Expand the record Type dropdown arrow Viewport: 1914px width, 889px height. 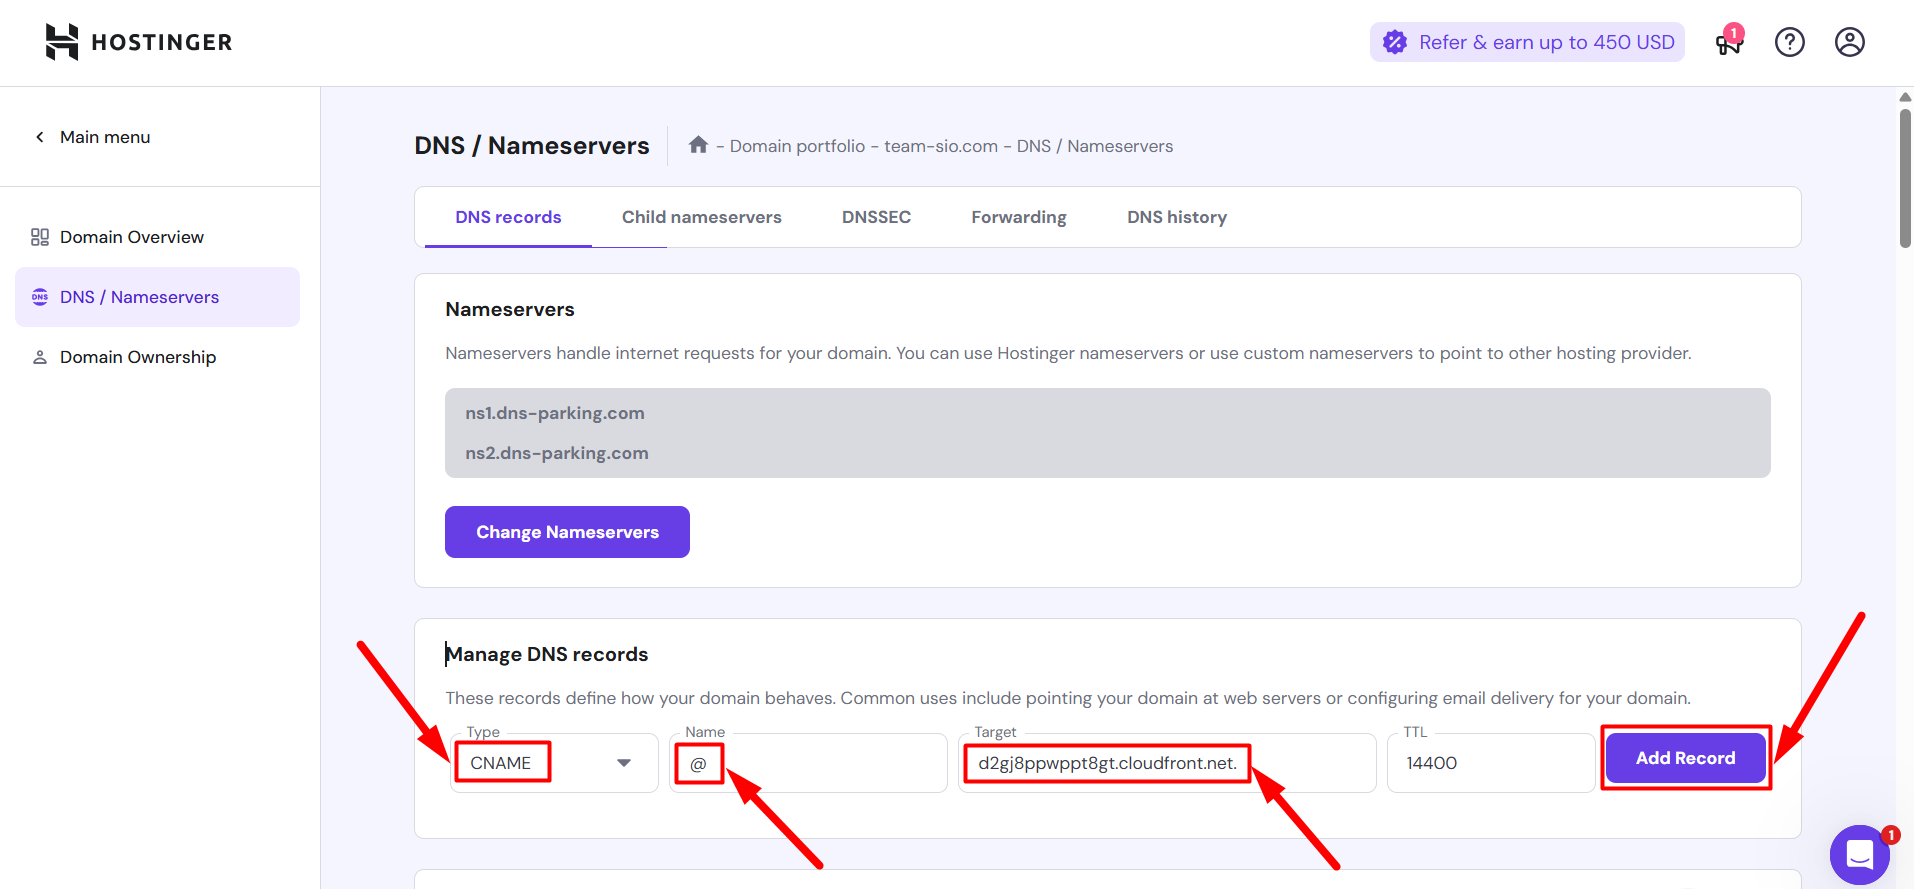click(624, 763)
